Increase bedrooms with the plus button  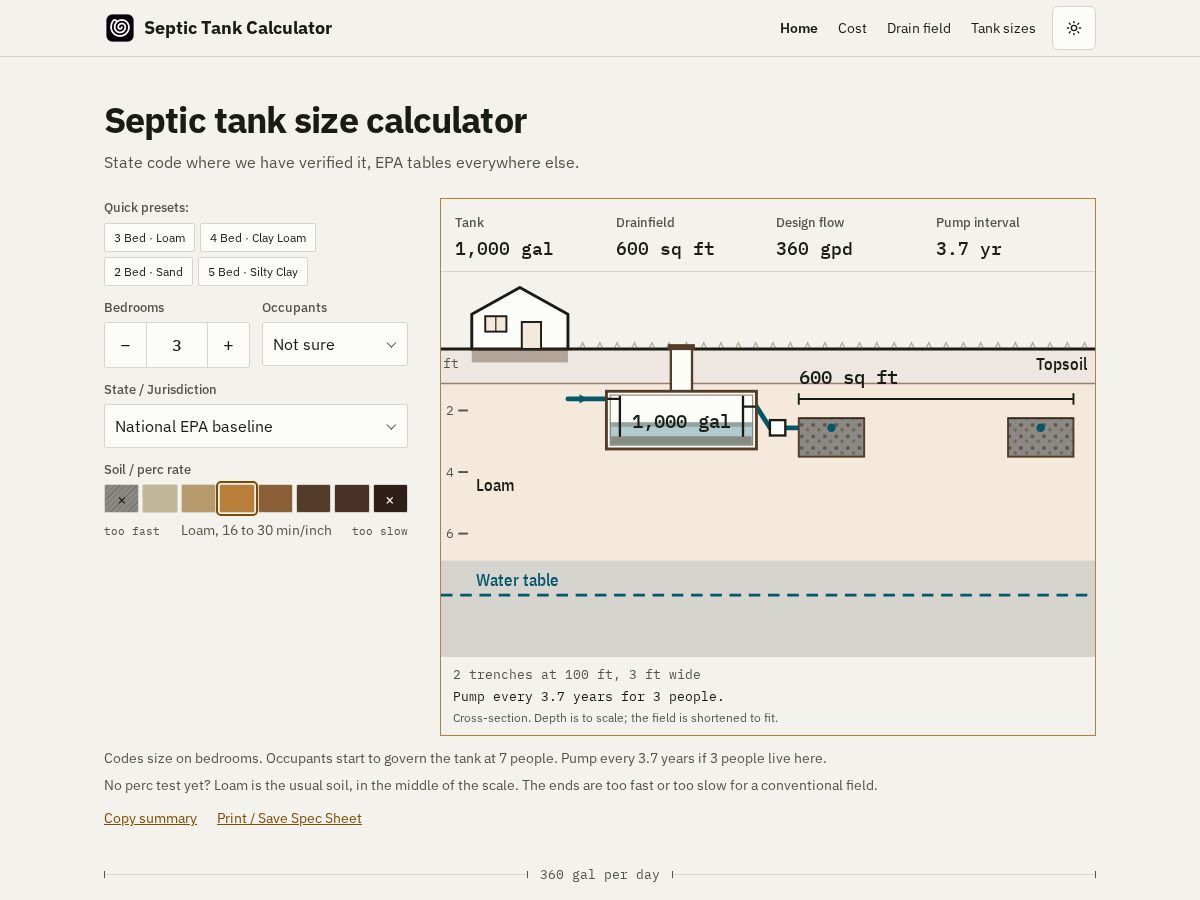coord(228,345)
